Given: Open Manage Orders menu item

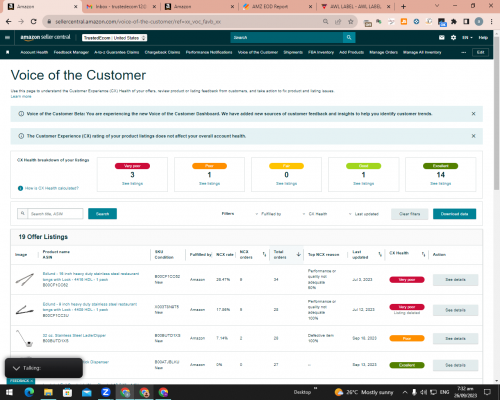Looking at the screenshot, I should (x=384, y=52).
